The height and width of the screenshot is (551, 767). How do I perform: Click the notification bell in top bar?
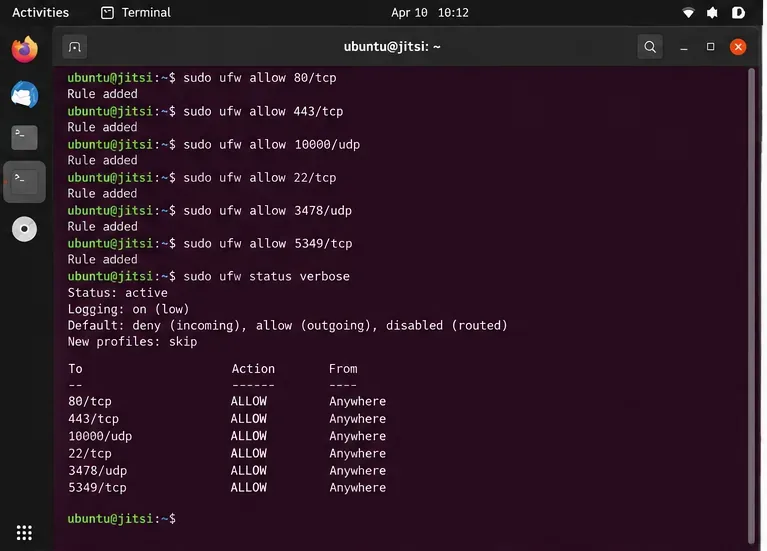[712, 13]
